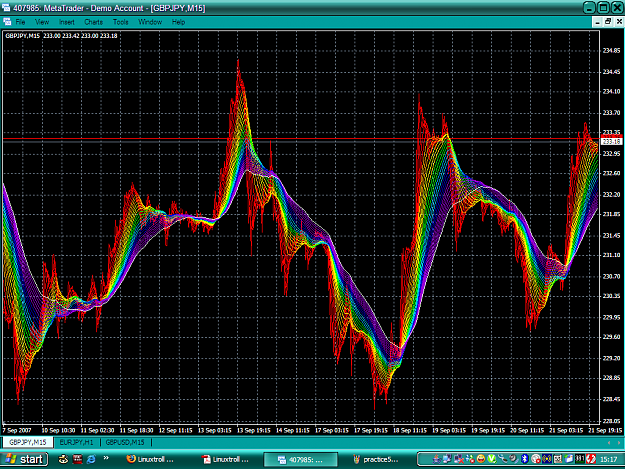Click the current price label 233.18
625x469 pixels.
[612, 142]
